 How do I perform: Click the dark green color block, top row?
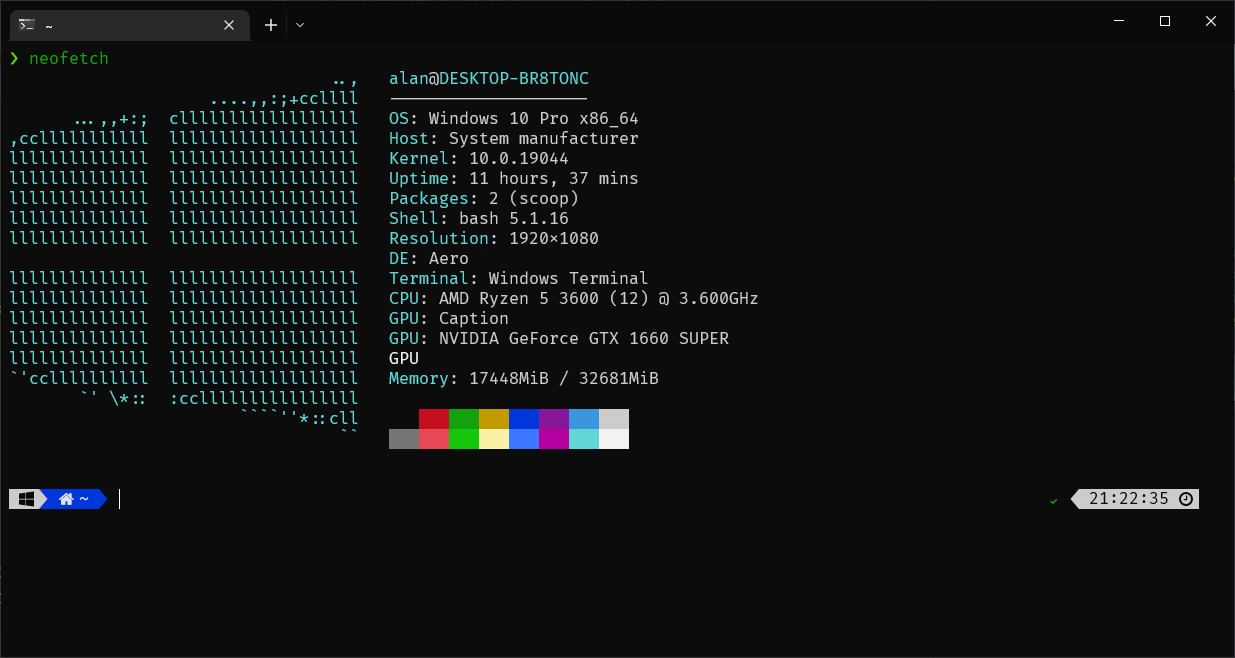pyautogui.click(x=464, y=419)
